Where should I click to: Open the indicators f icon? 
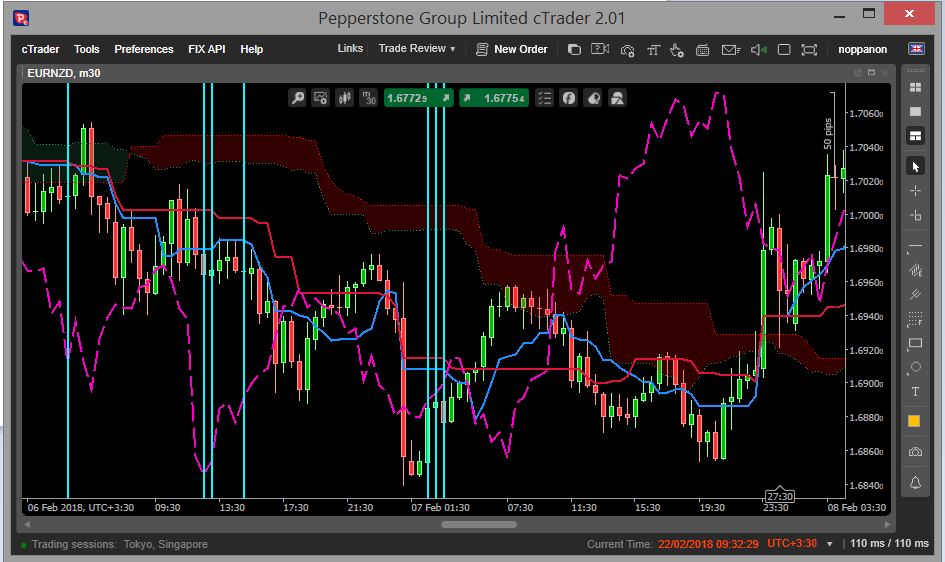pyautogui.click(x=568, y=98)
